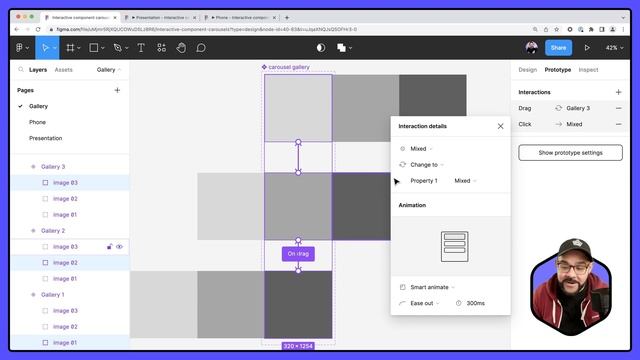This screenshot has width=640, height=360.
Task: Select the Gallery 2 layer
Action: coord(53,231)
